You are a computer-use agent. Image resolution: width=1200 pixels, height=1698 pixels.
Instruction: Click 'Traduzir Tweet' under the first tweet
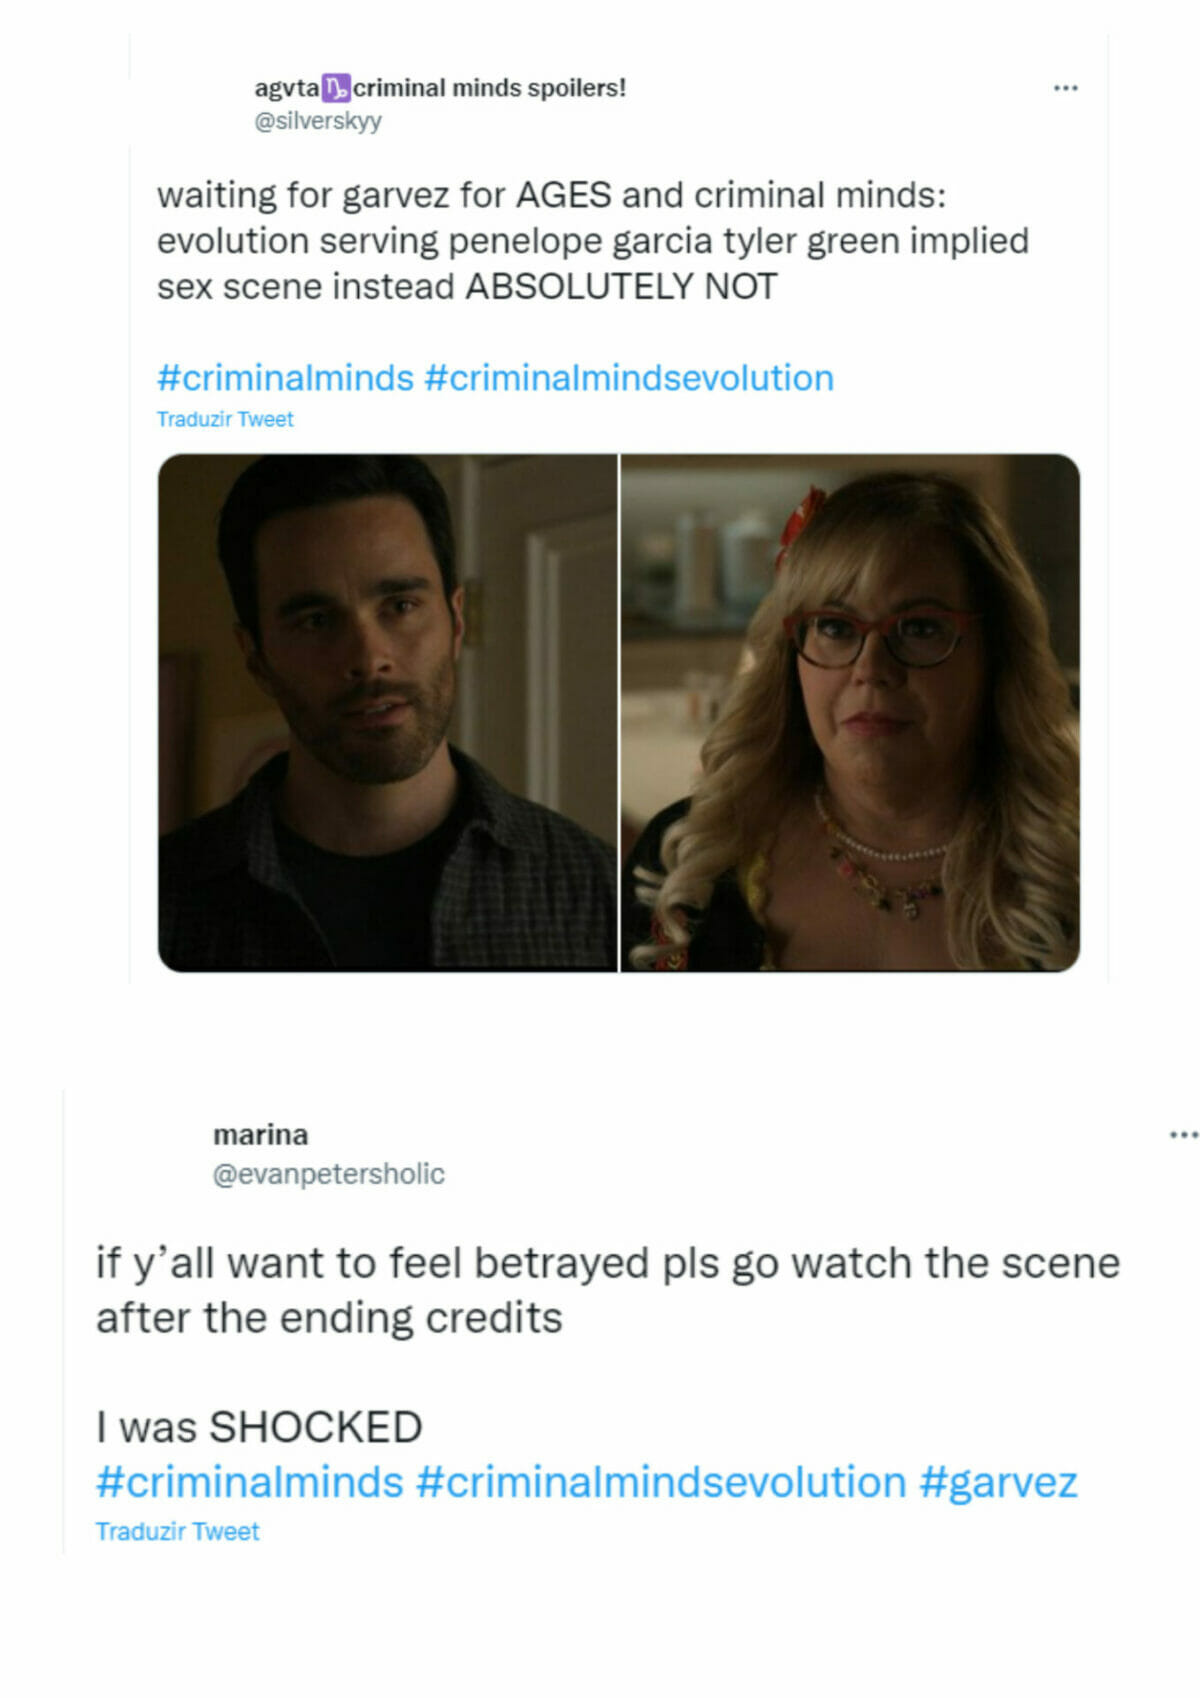click(x=225, y=419)
